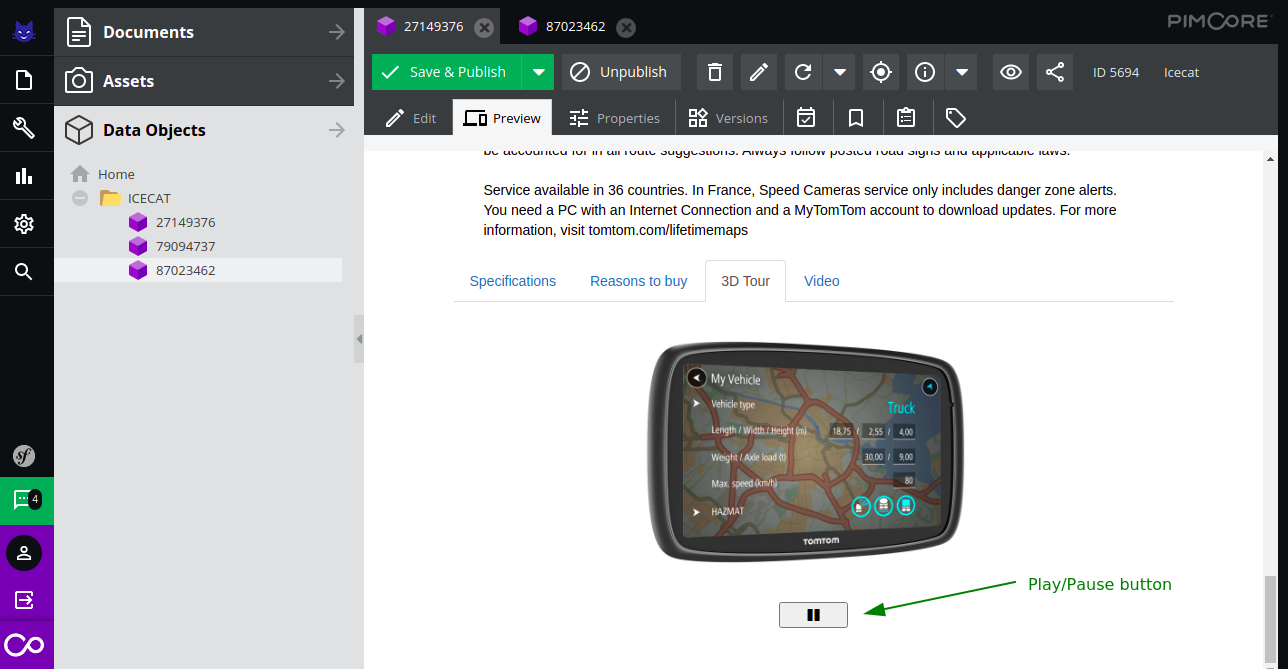
Task: Open the Properties tab
Action: coord(615,118)
